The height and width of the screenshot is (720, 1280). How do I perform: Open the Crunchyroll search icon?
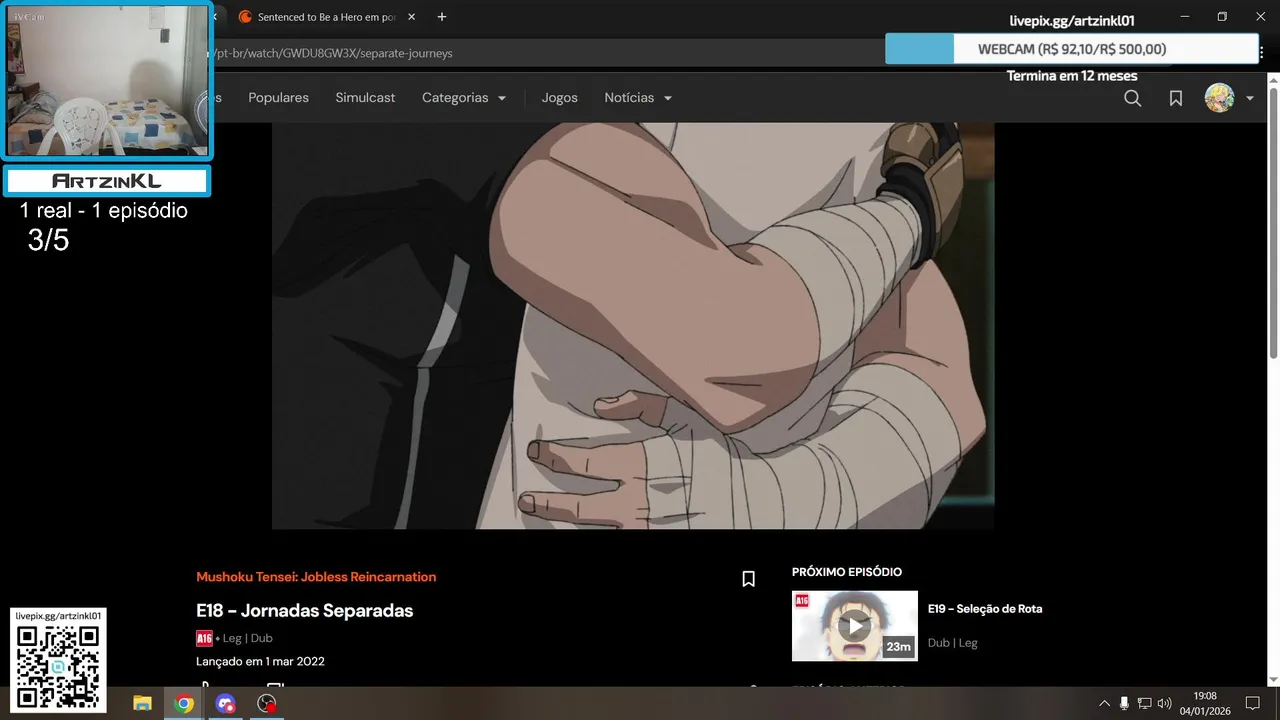pyautogui.click(x=1132, y=98)
